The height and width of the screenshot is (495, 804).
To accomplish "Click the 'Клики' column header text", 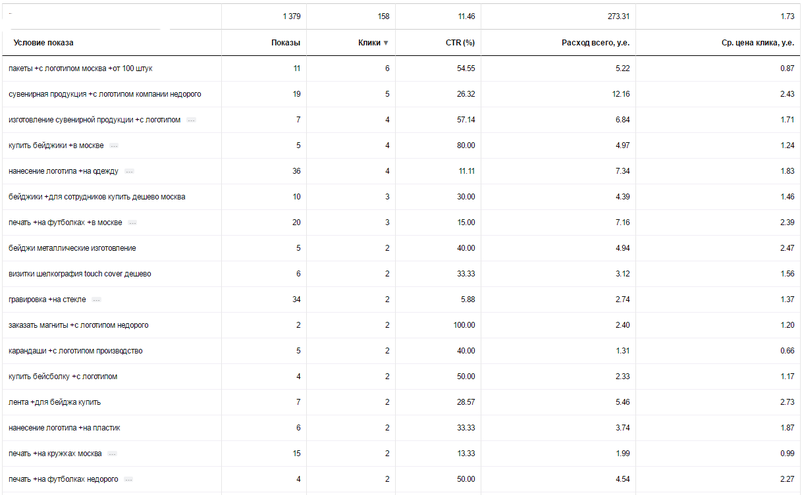I will tap(369, 43).
